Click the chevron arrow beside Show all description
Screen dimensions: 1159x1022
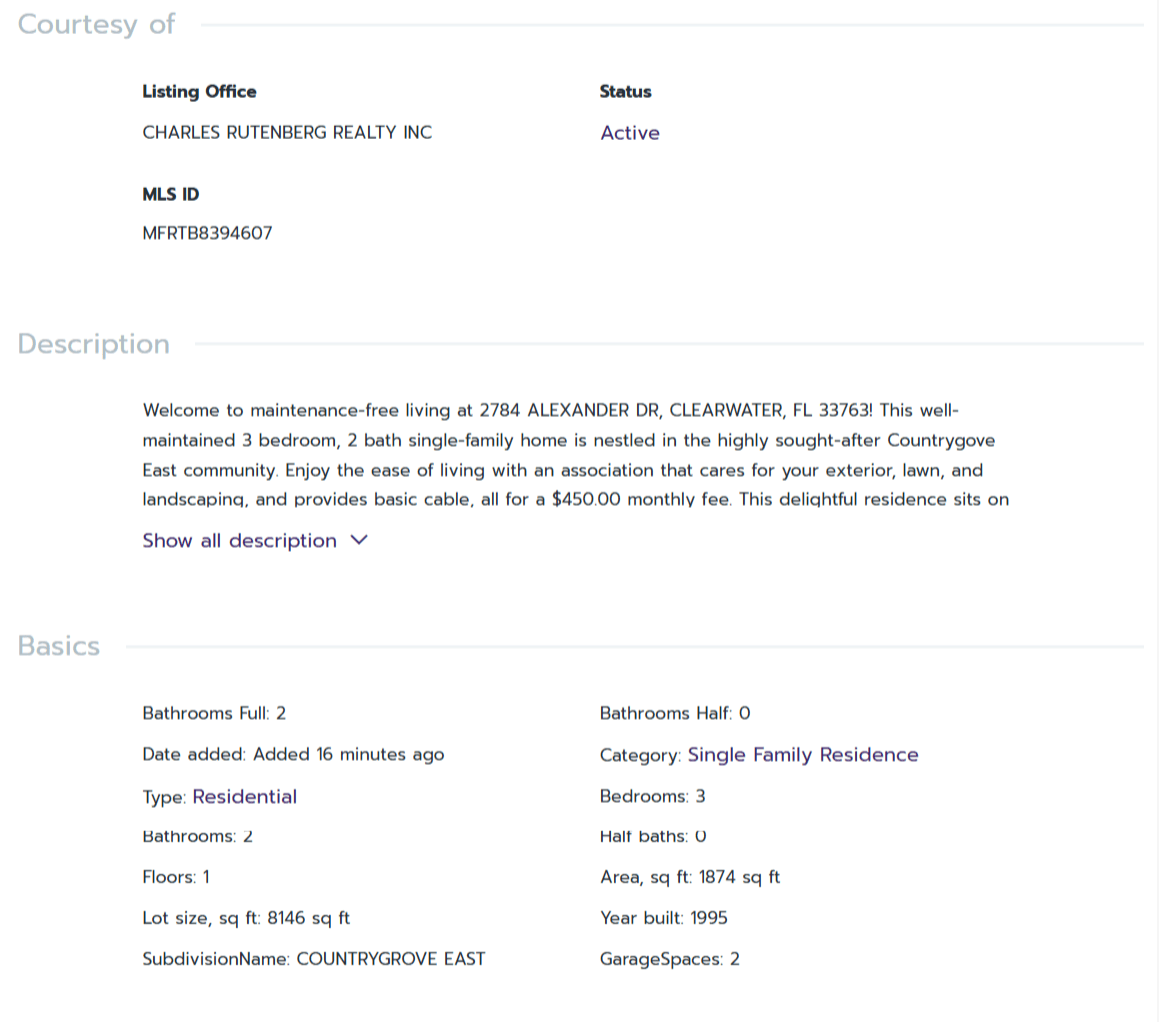360,541
